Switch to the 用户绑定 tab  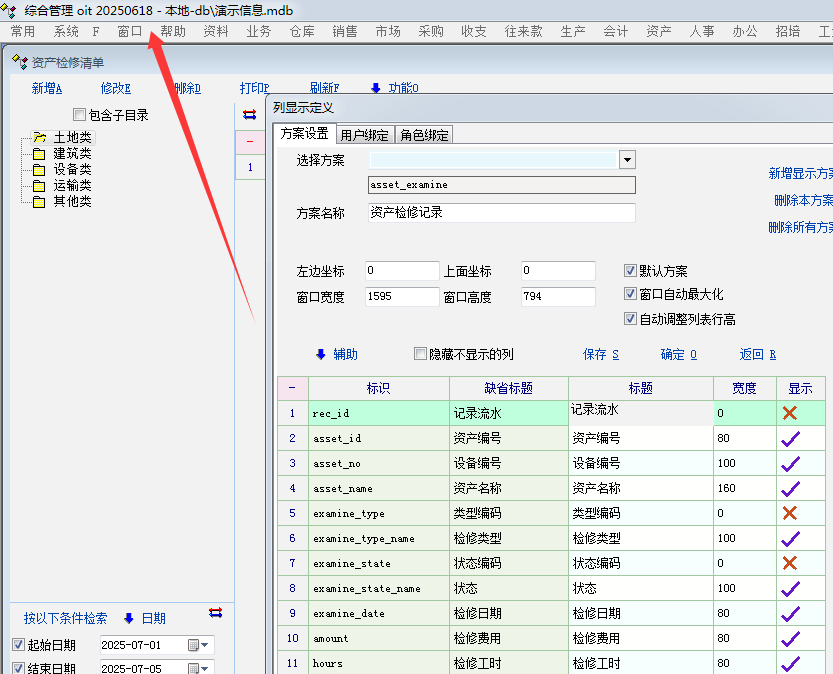click(x=364, y=135)
